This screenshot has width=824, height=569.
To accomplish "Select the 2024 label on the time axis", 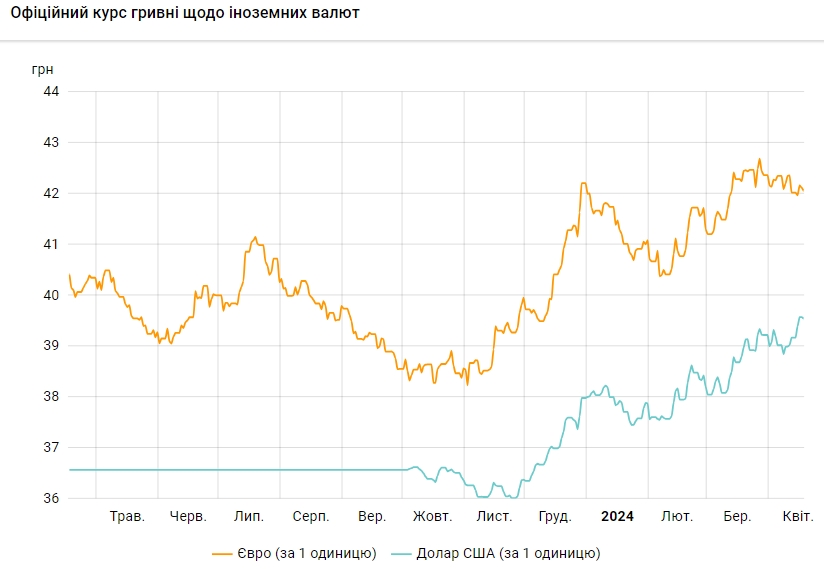I will [617, 517].
